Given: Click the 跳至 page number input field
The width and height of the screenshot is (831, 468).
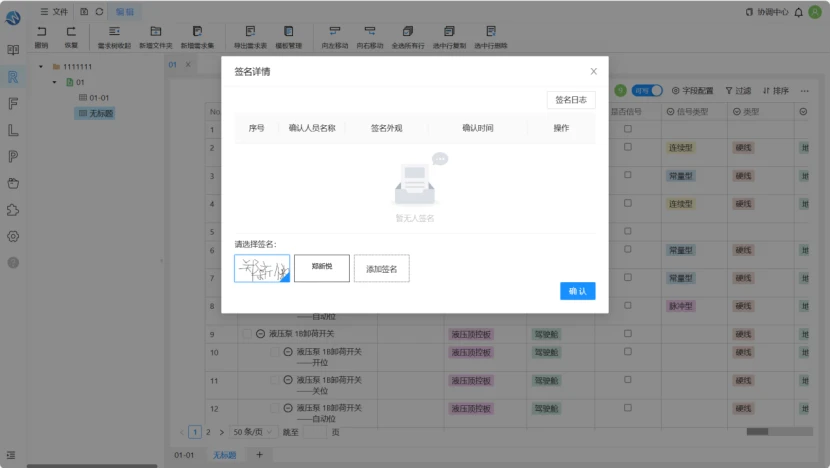Looking at the screenshot, I should point(315,432).
